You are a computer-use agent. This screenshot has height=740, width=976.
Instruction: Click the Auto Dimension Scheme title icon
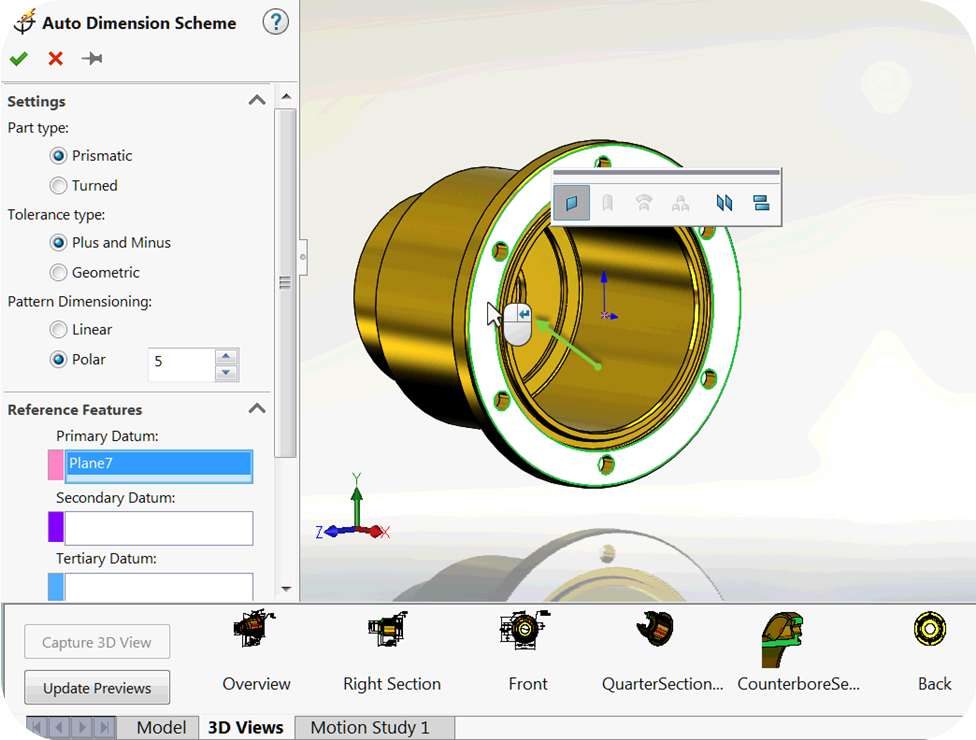point(24,22)
